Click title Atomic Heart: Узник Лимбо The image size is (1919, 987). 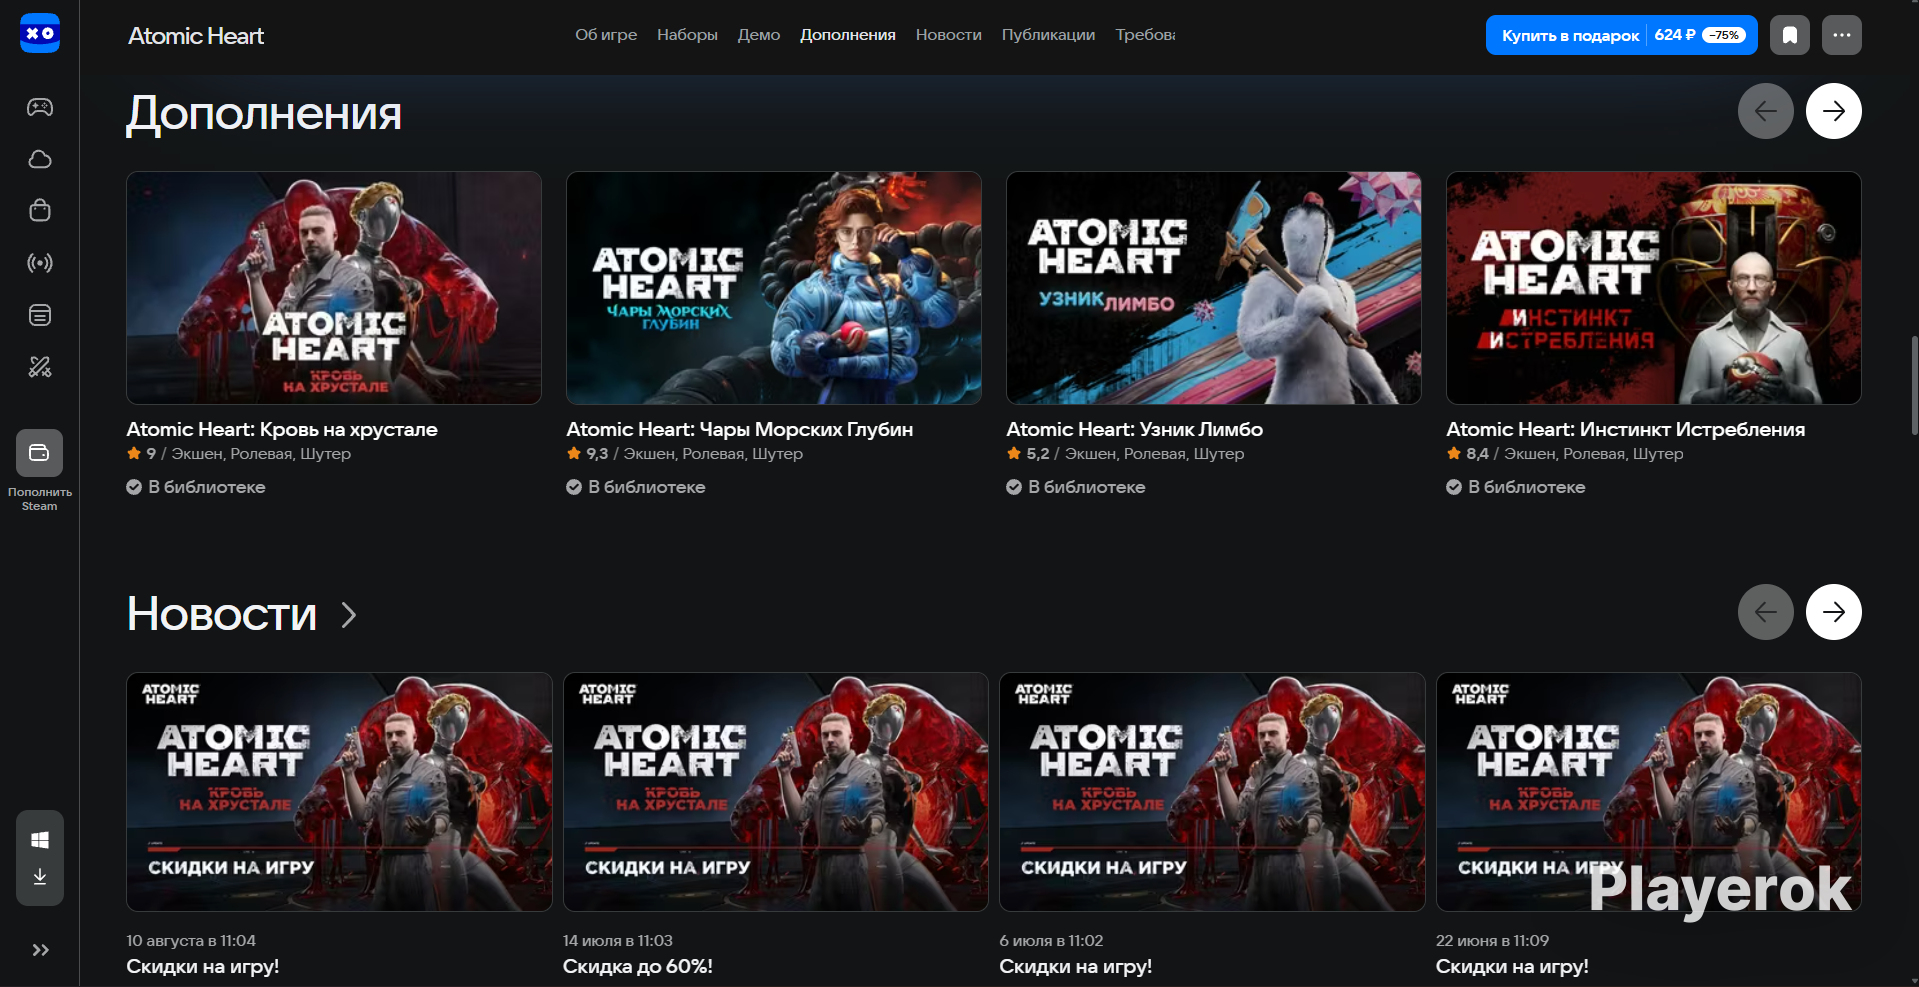point(1135,429)
